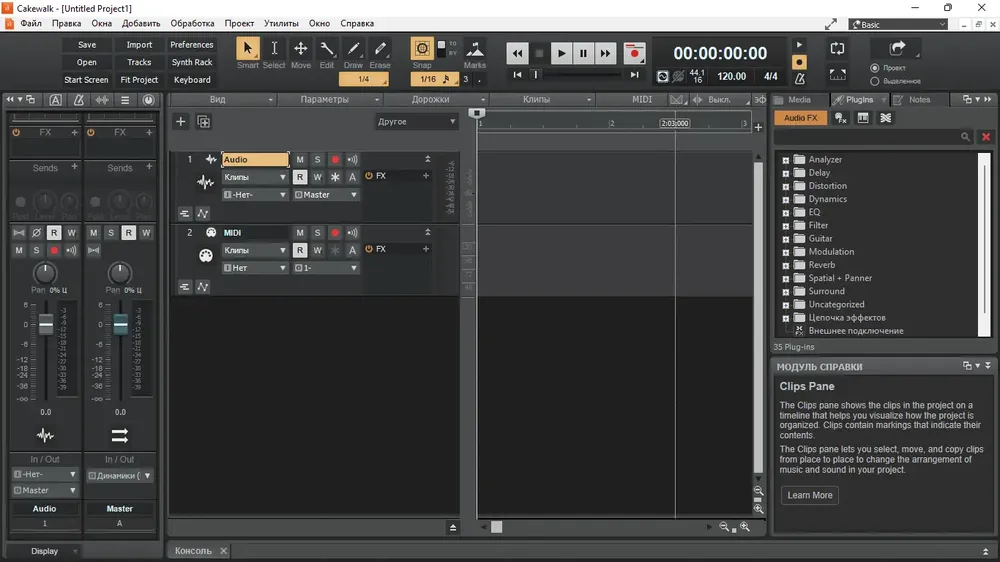Open Audio track Master output dropdown
This screenshot has width=1000, height=562.
click(325, 195)
